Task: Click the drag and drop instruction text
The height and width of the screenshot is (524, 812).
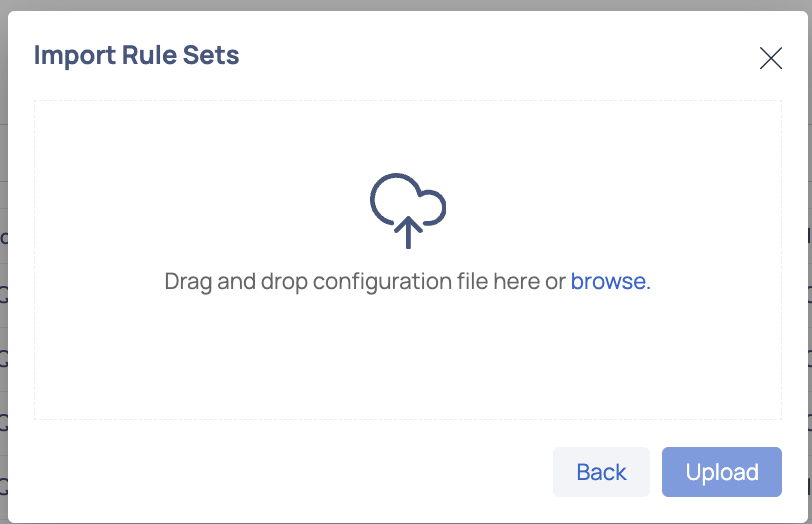Action: [x=408, y=282]
